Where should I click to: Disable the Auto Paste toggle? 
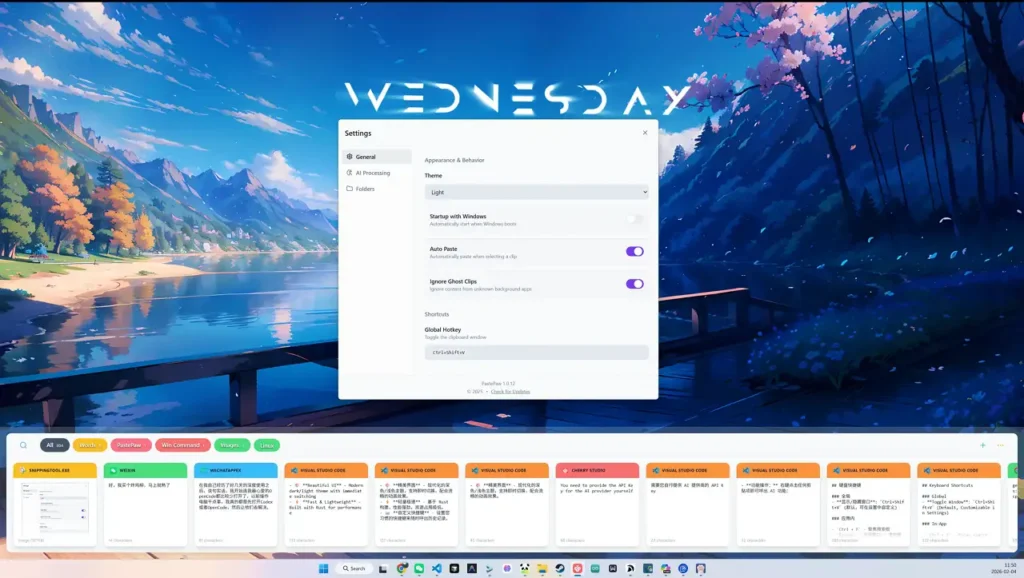(x=634, y=251)
